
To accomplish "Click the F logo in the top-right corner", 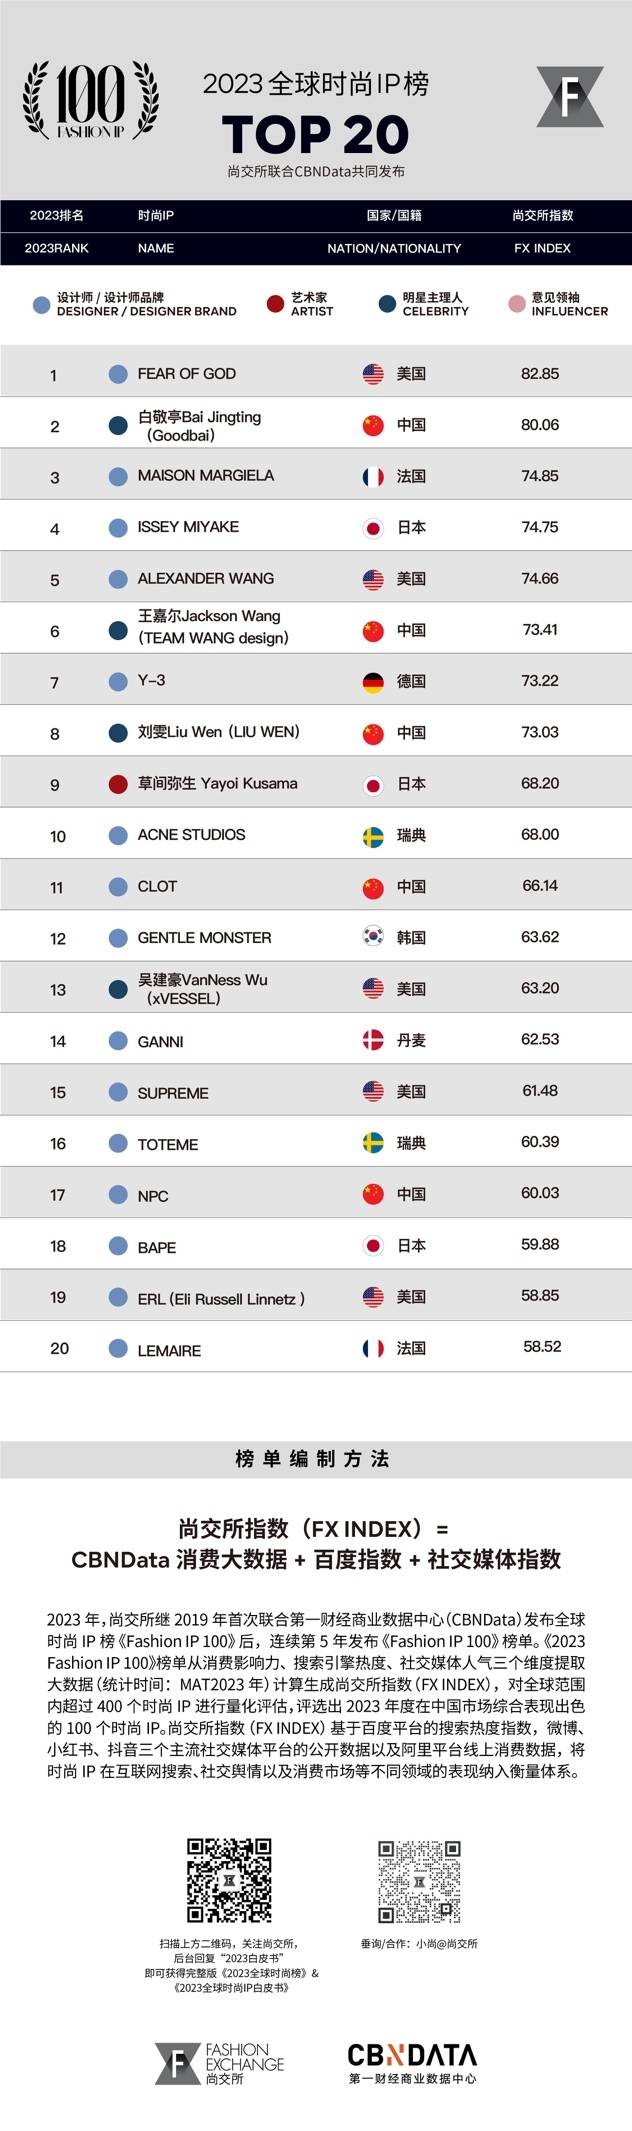I will coord(570,97).
